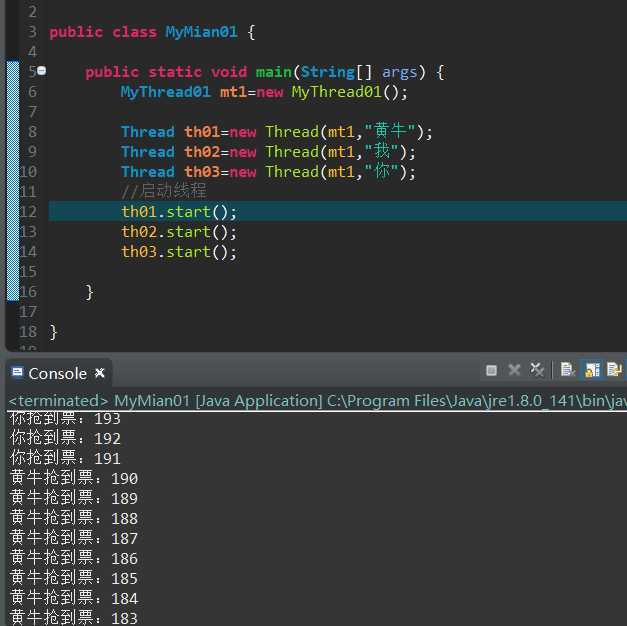Image resolution: width=627 pixels, height=626 pixels.
Task: Select the Console tab
Action: point(57,373)
